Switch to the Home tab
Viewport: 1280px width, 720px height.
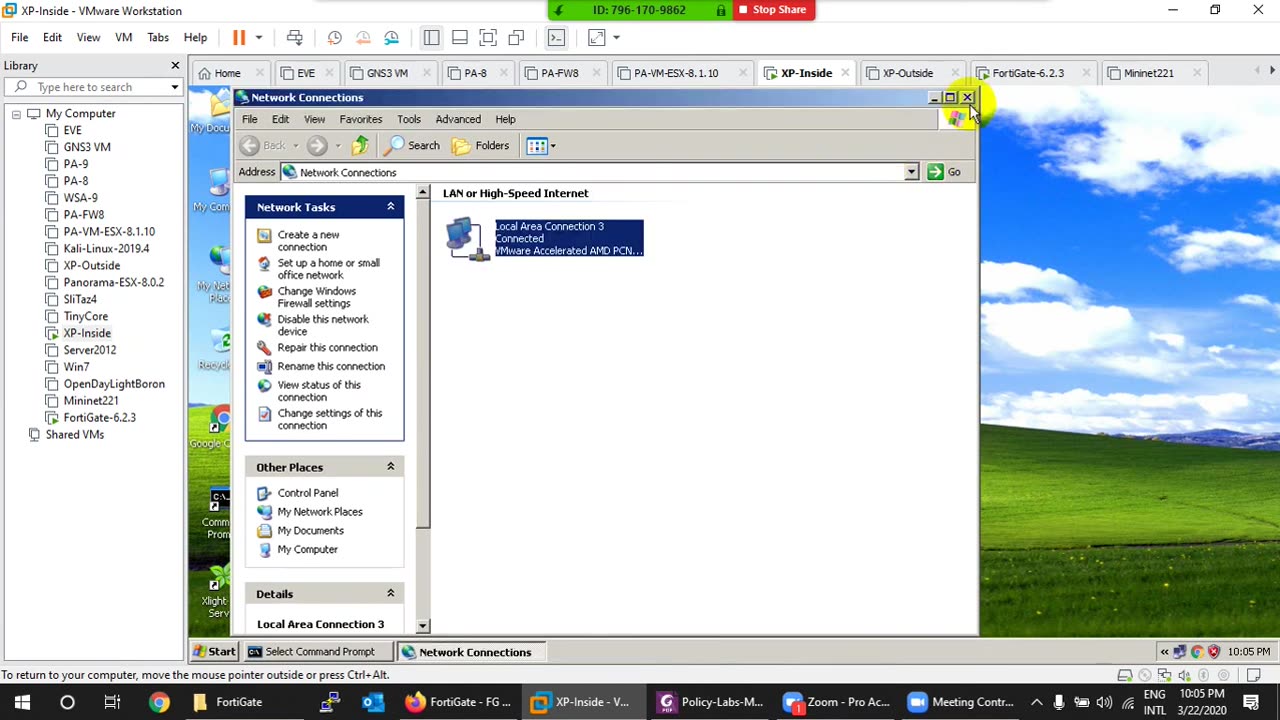[x=227, y=73]
